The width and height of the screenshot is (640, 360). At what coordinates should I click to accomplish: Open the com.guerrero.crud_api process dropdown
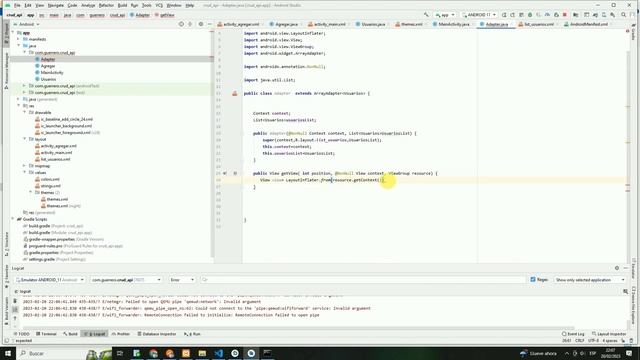(x=126, y=280)
